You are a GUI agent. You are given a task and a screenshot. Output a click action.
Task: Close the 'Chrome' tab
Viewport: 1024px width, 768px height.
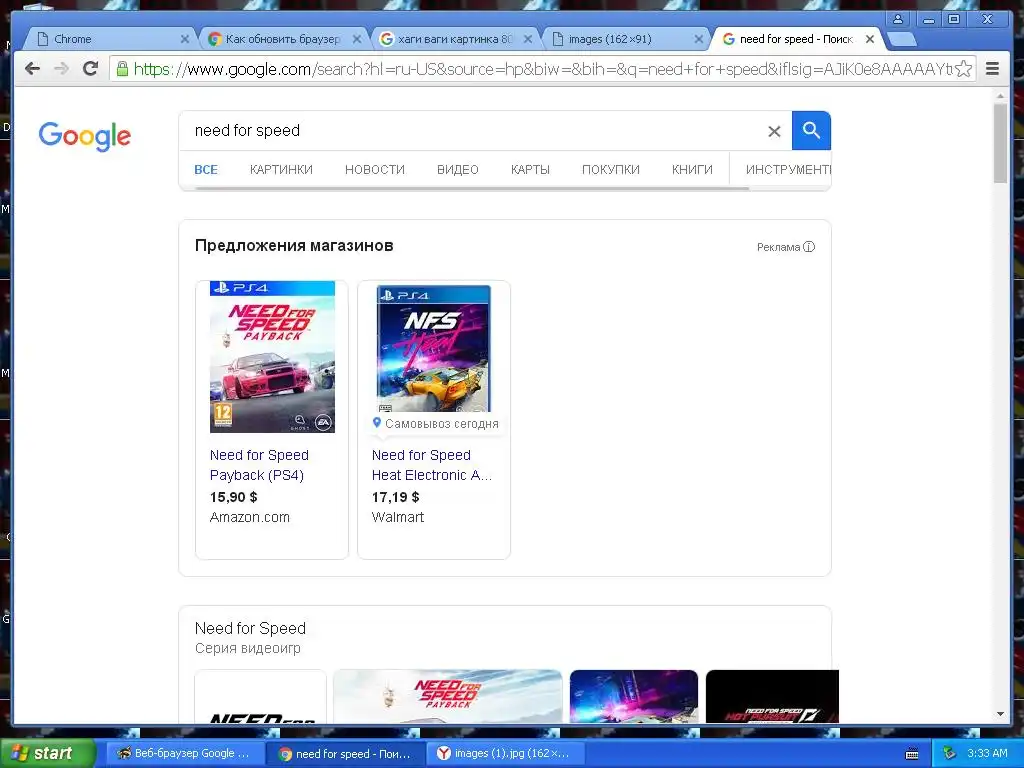pos(185,39)
